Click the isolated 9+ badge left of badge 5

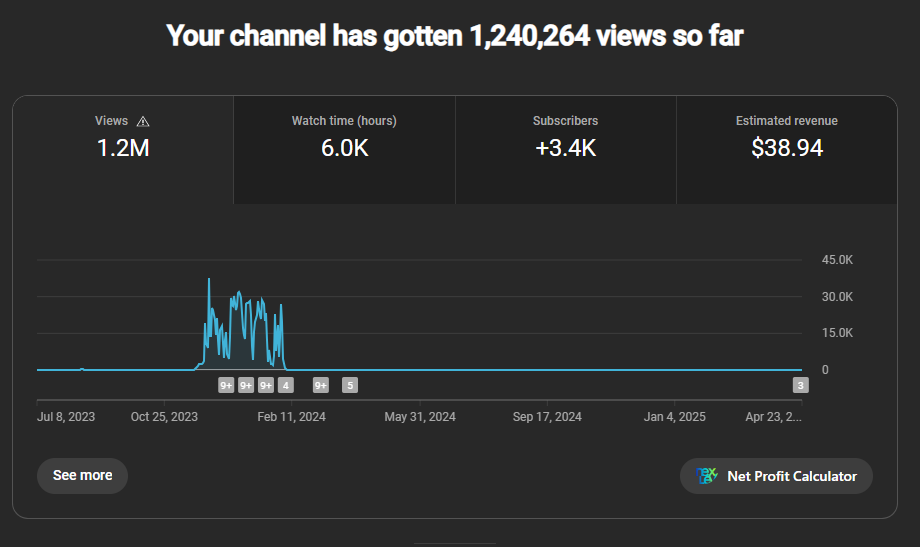(321, 385)
